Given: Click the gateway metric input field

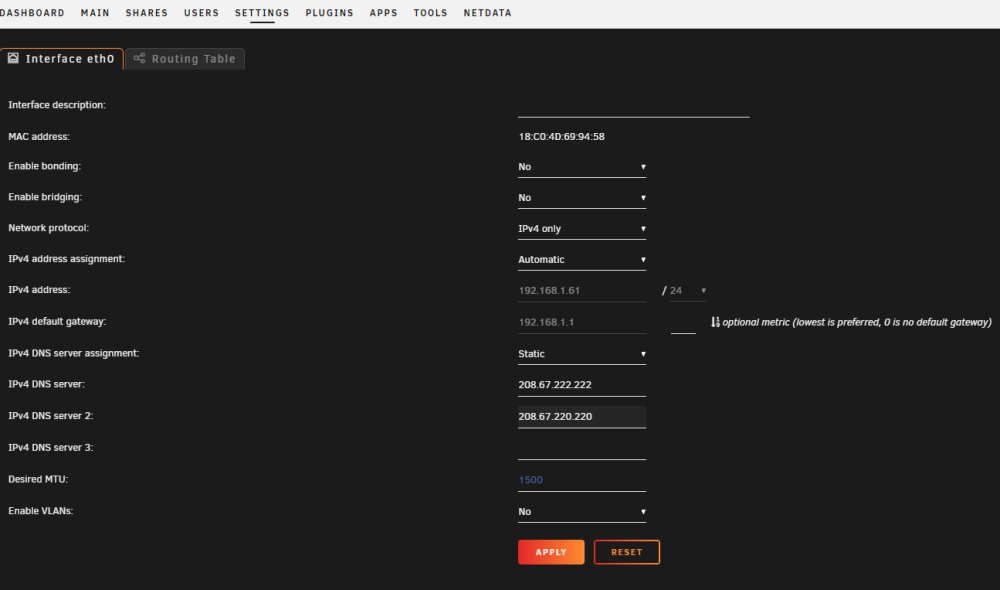Looking at the screenshot, I should click(x=683, y=323).
